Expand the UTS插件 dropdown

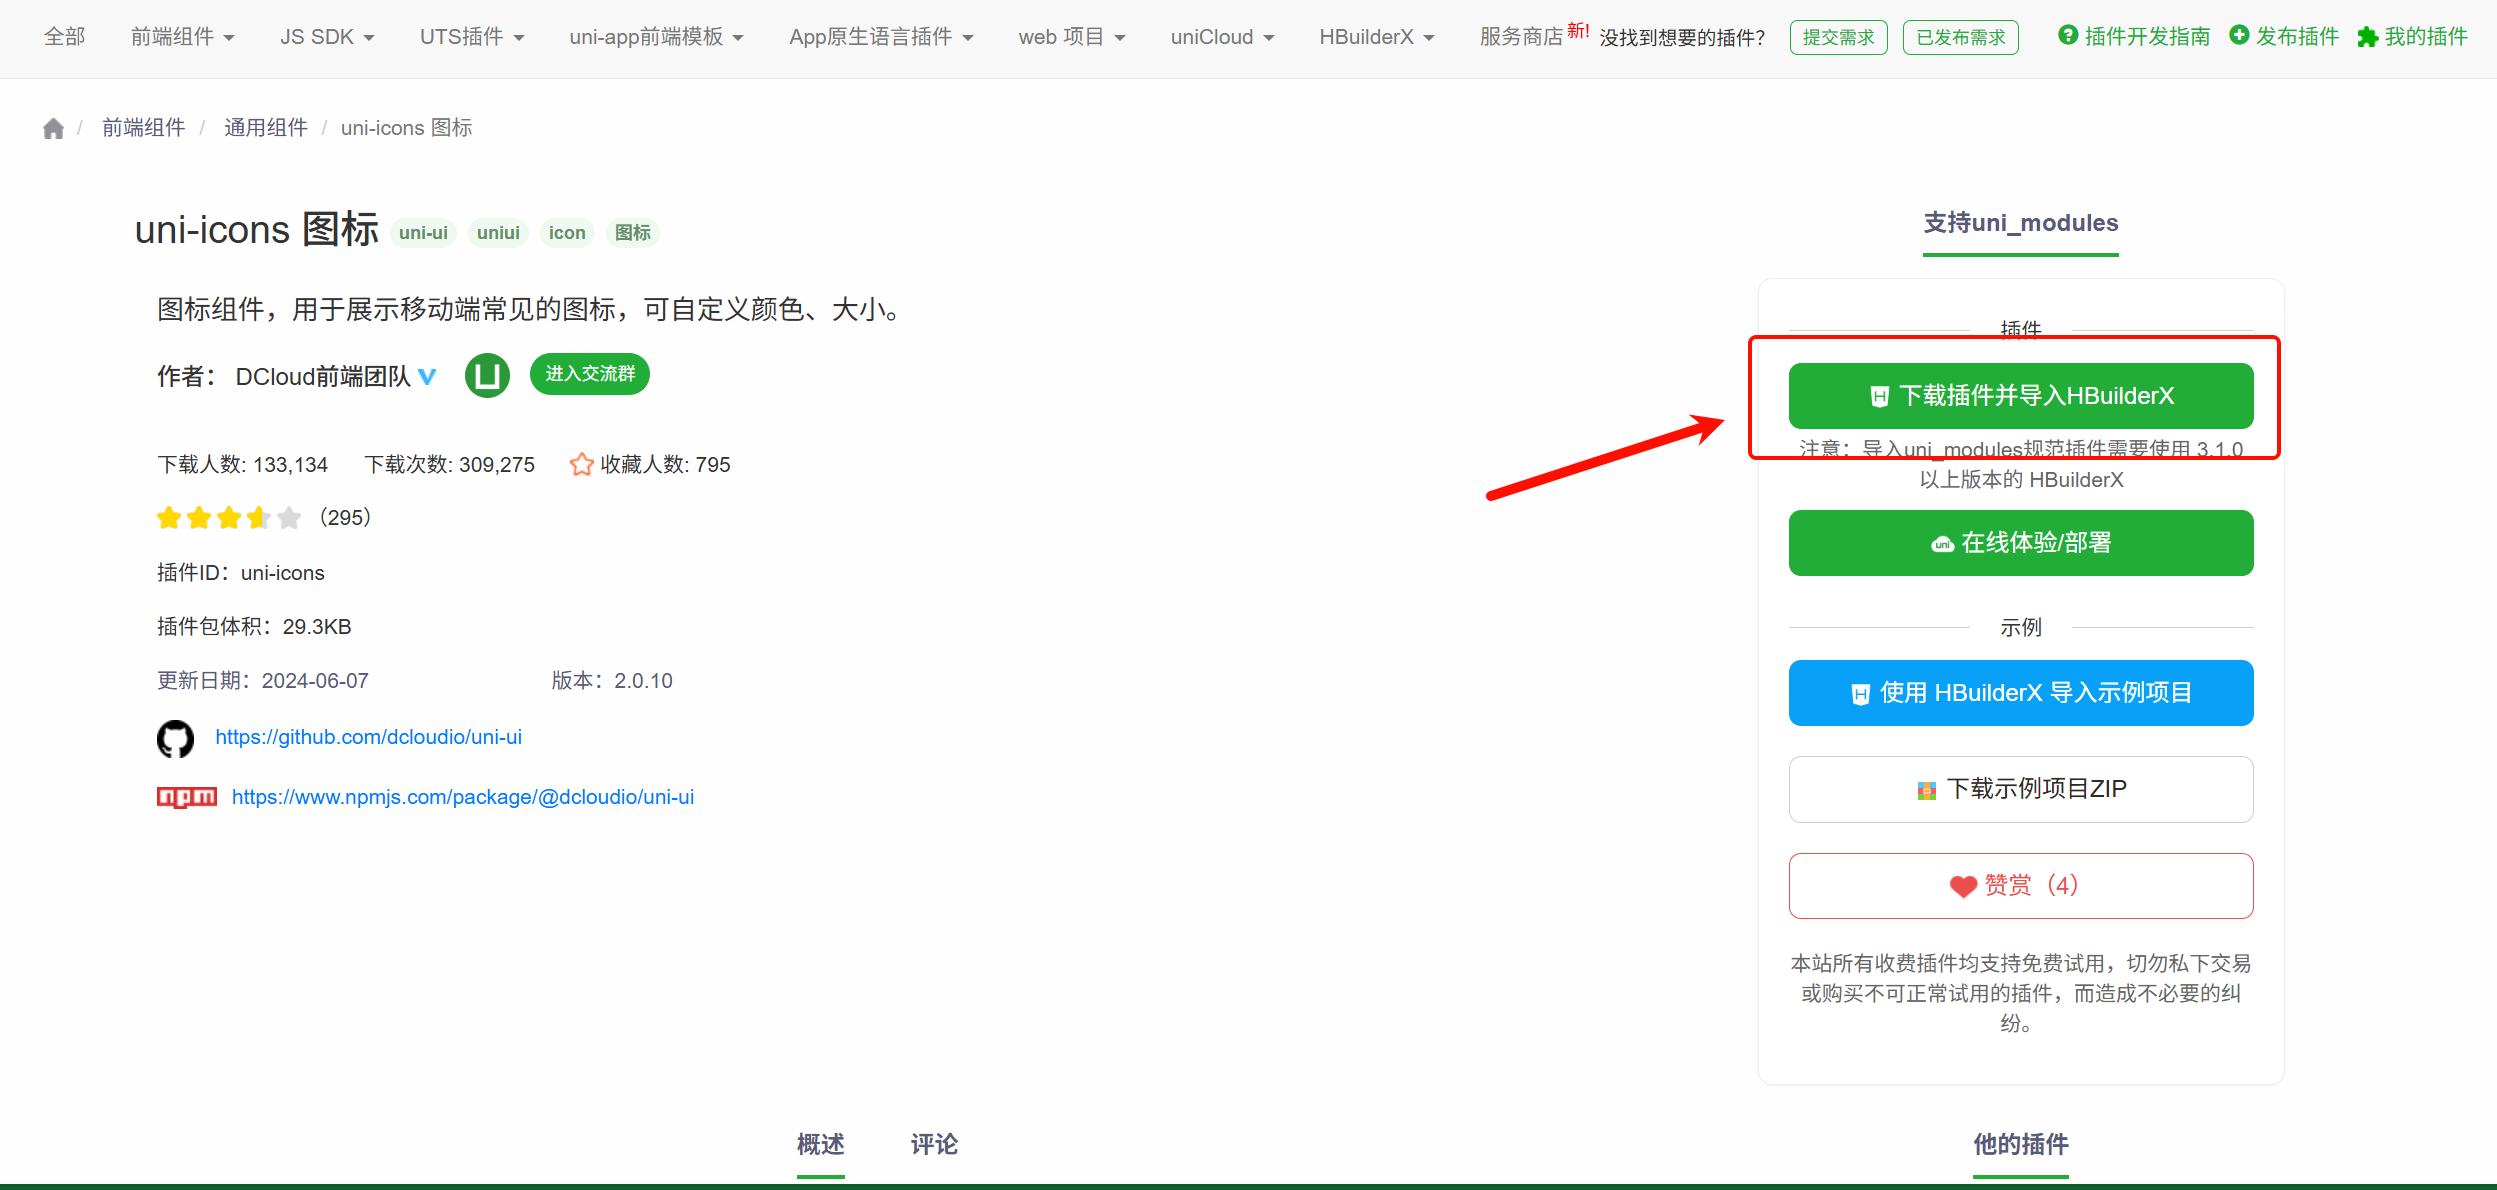pyautogui.click(x=472, y=37)
